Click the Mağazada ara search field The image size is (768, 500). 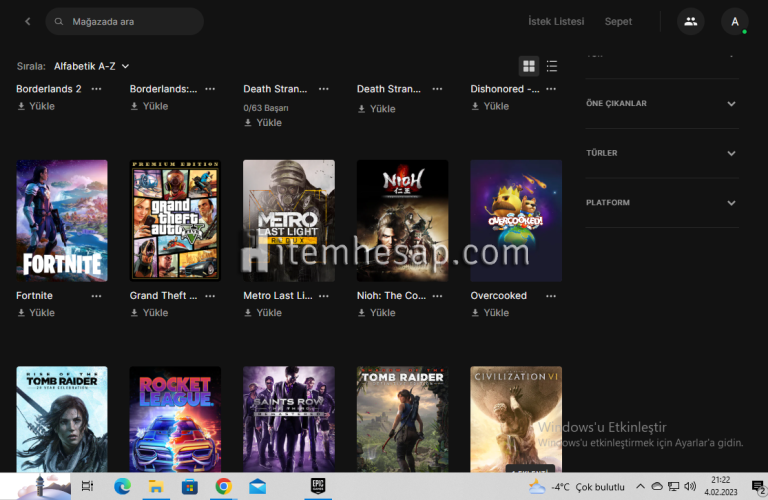tap(130, 22)
